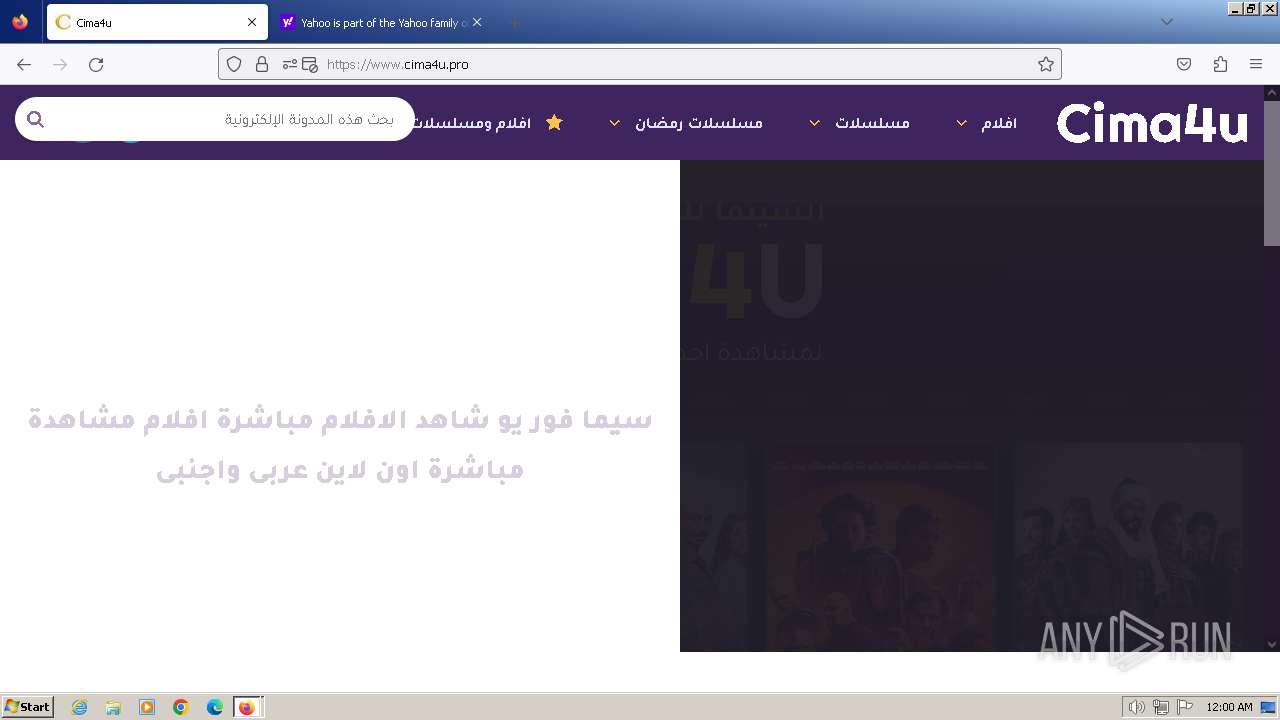Switch to the Cima4u tab

[x=157, y=22]
